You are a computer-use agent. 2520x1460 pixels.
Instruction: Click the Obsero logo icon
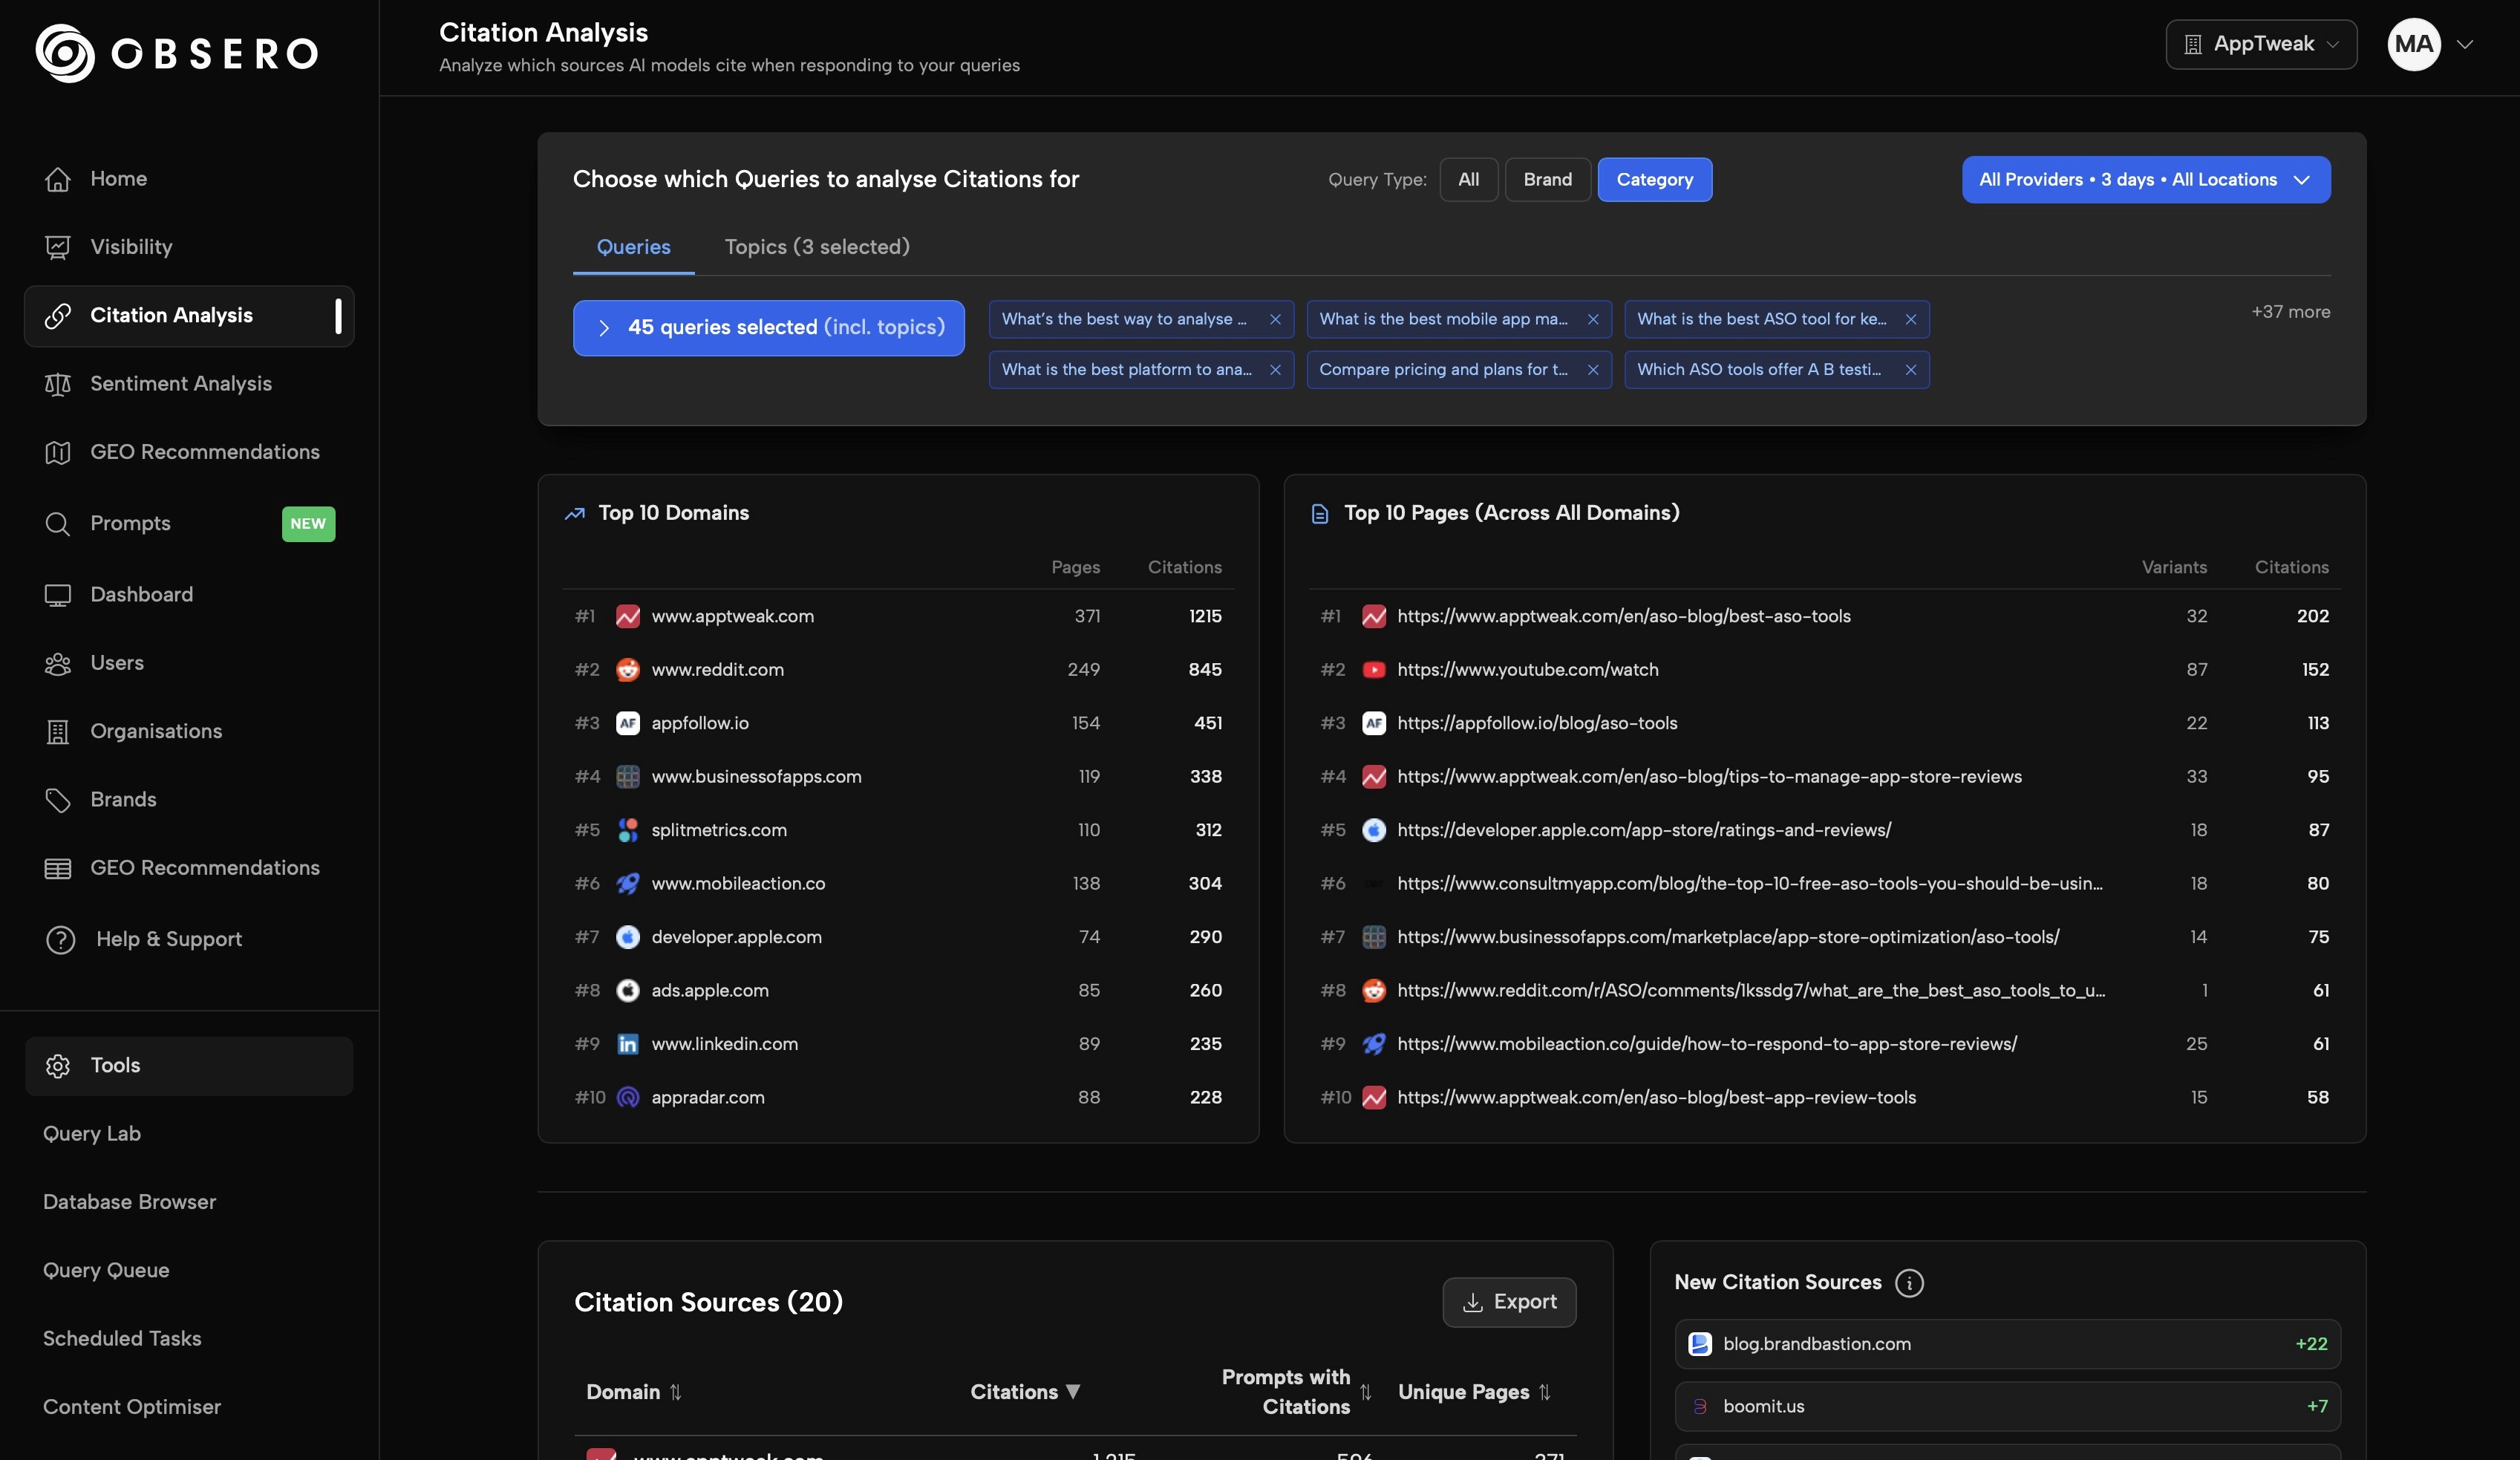(65, 53)
